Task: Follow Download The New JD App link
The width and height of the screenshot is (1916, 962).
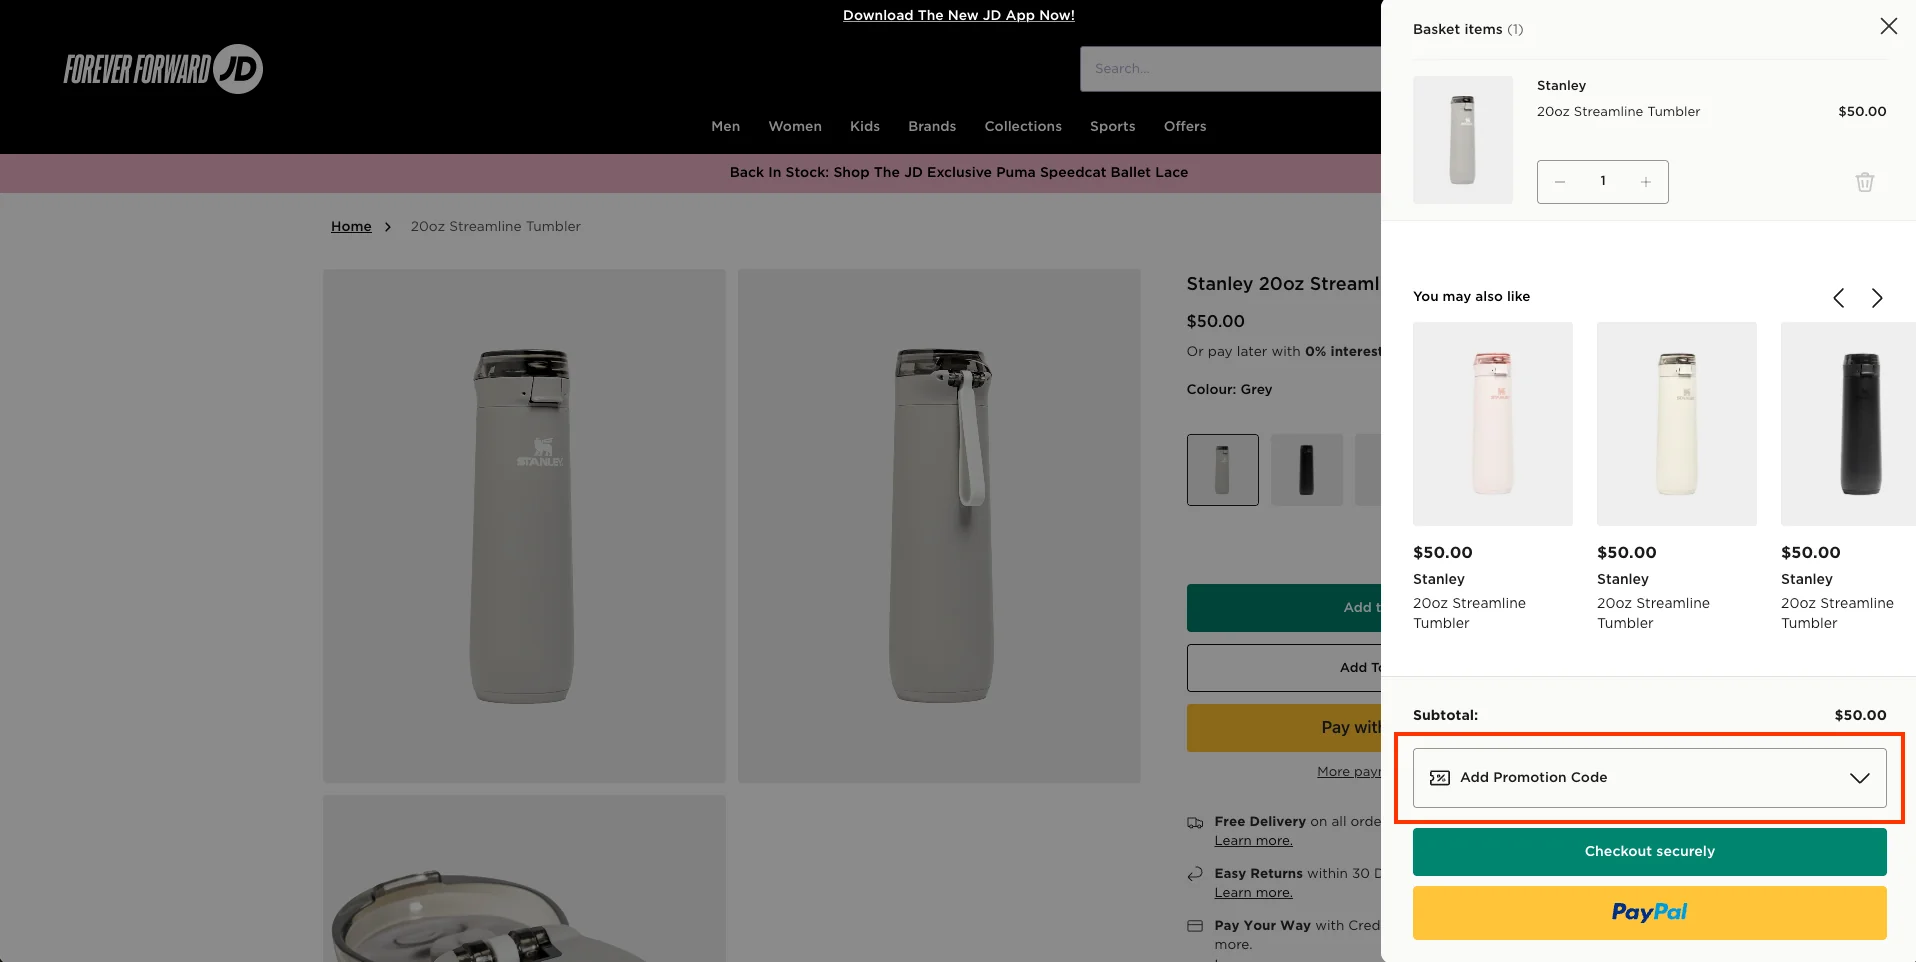Action: point(959,15)
